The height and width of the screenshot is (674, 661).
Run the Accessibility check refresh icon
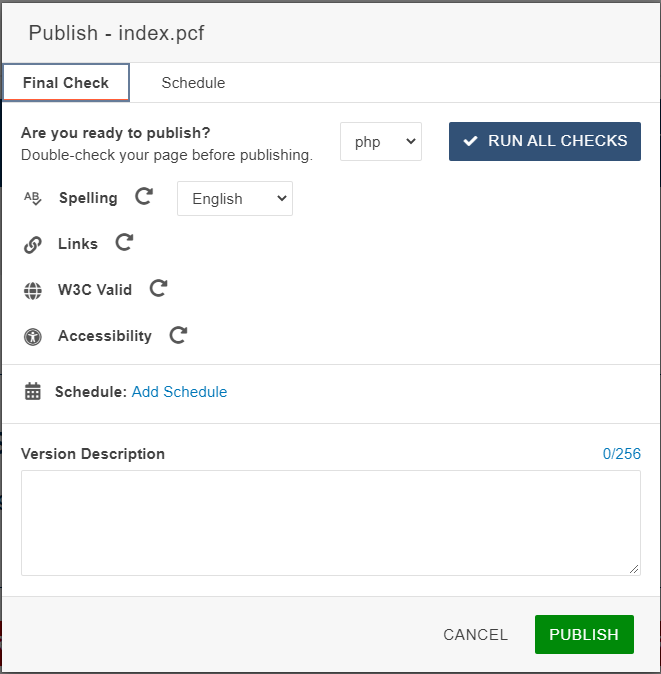point(178,335)
